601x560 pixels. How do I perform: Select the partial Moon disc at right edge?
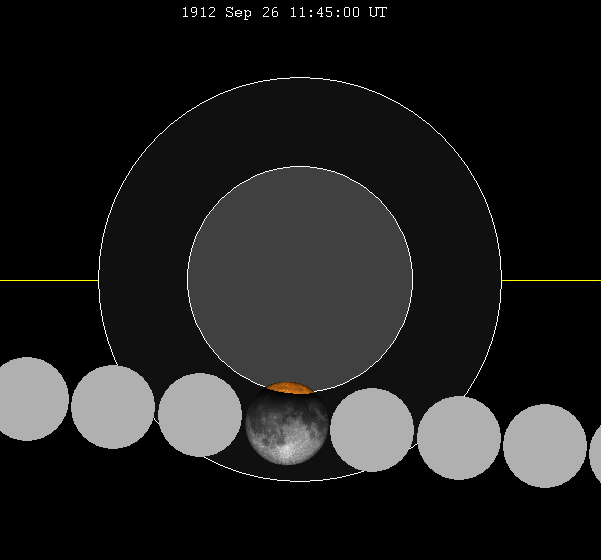point(596,454)
